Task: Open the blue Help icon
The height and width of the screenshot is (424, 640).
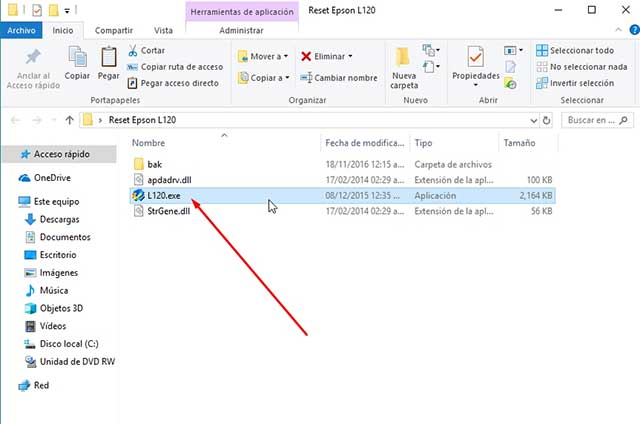Action: coord(634,30)
